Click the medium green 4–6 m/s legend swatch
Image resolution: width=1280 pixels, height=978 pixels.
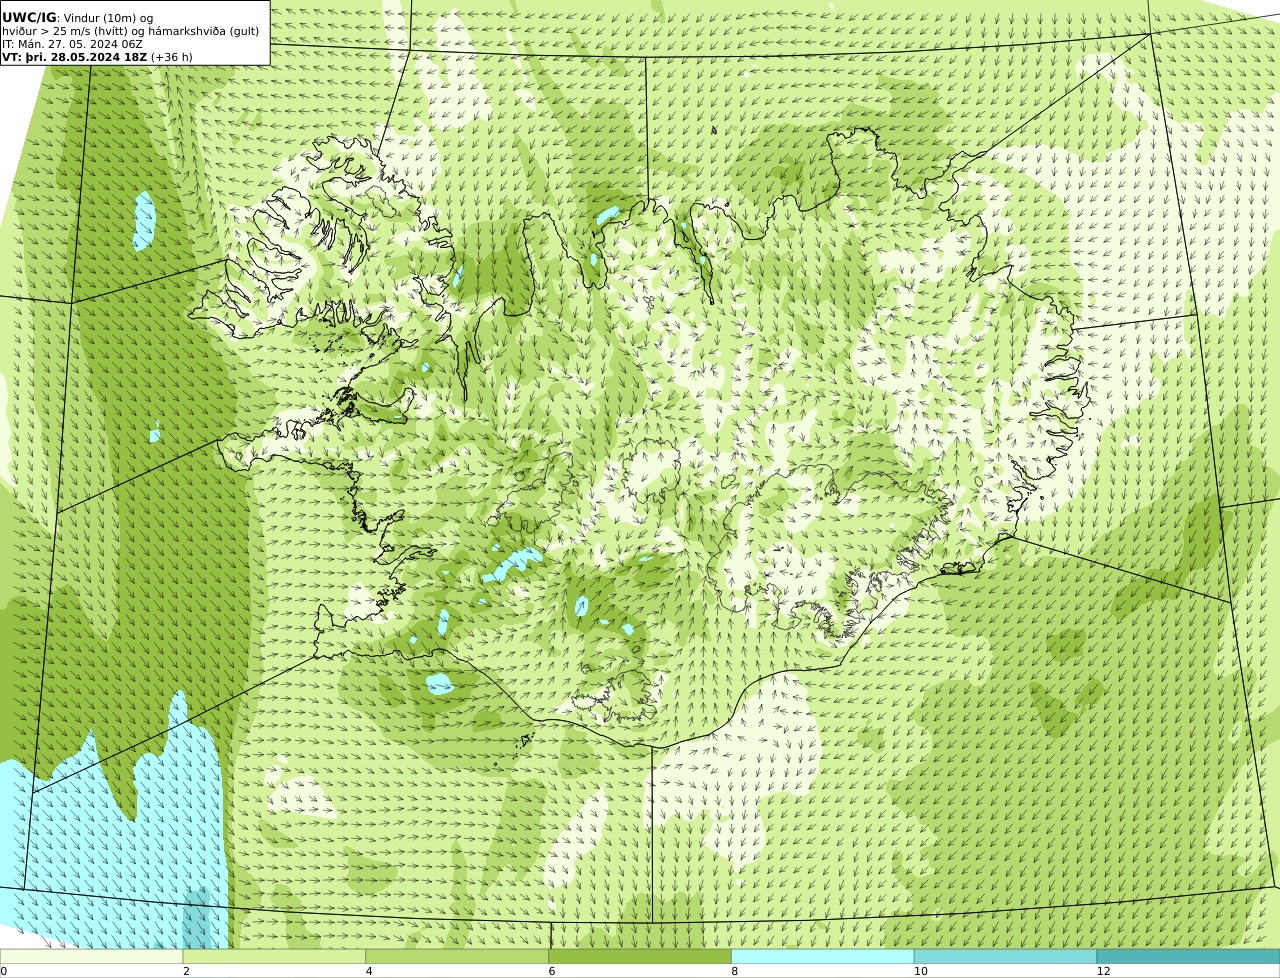(457, 956)
